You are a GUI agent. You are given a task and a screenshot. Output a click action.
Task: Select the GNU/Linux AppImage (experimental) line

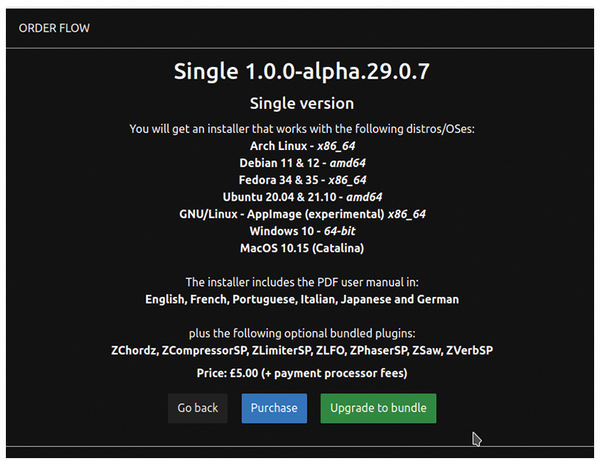point(302,214)
